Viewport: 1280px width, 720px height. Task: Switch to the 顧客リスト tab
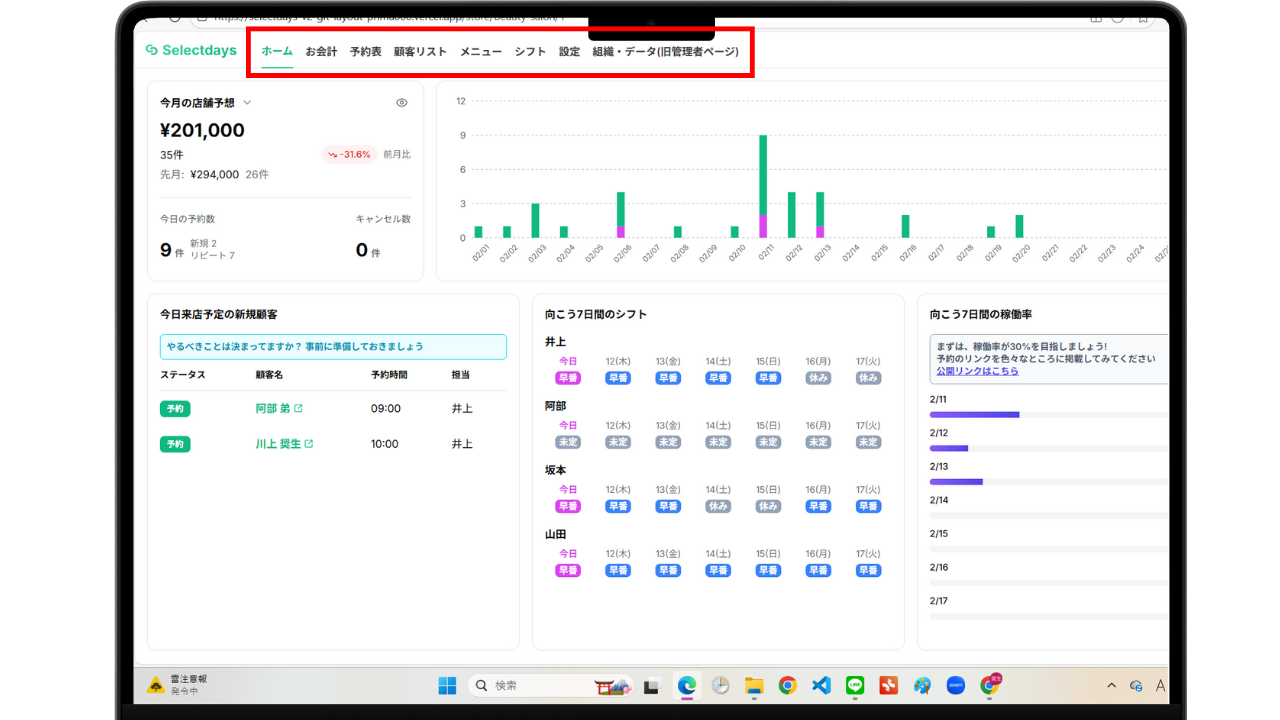tap(420, 51)
